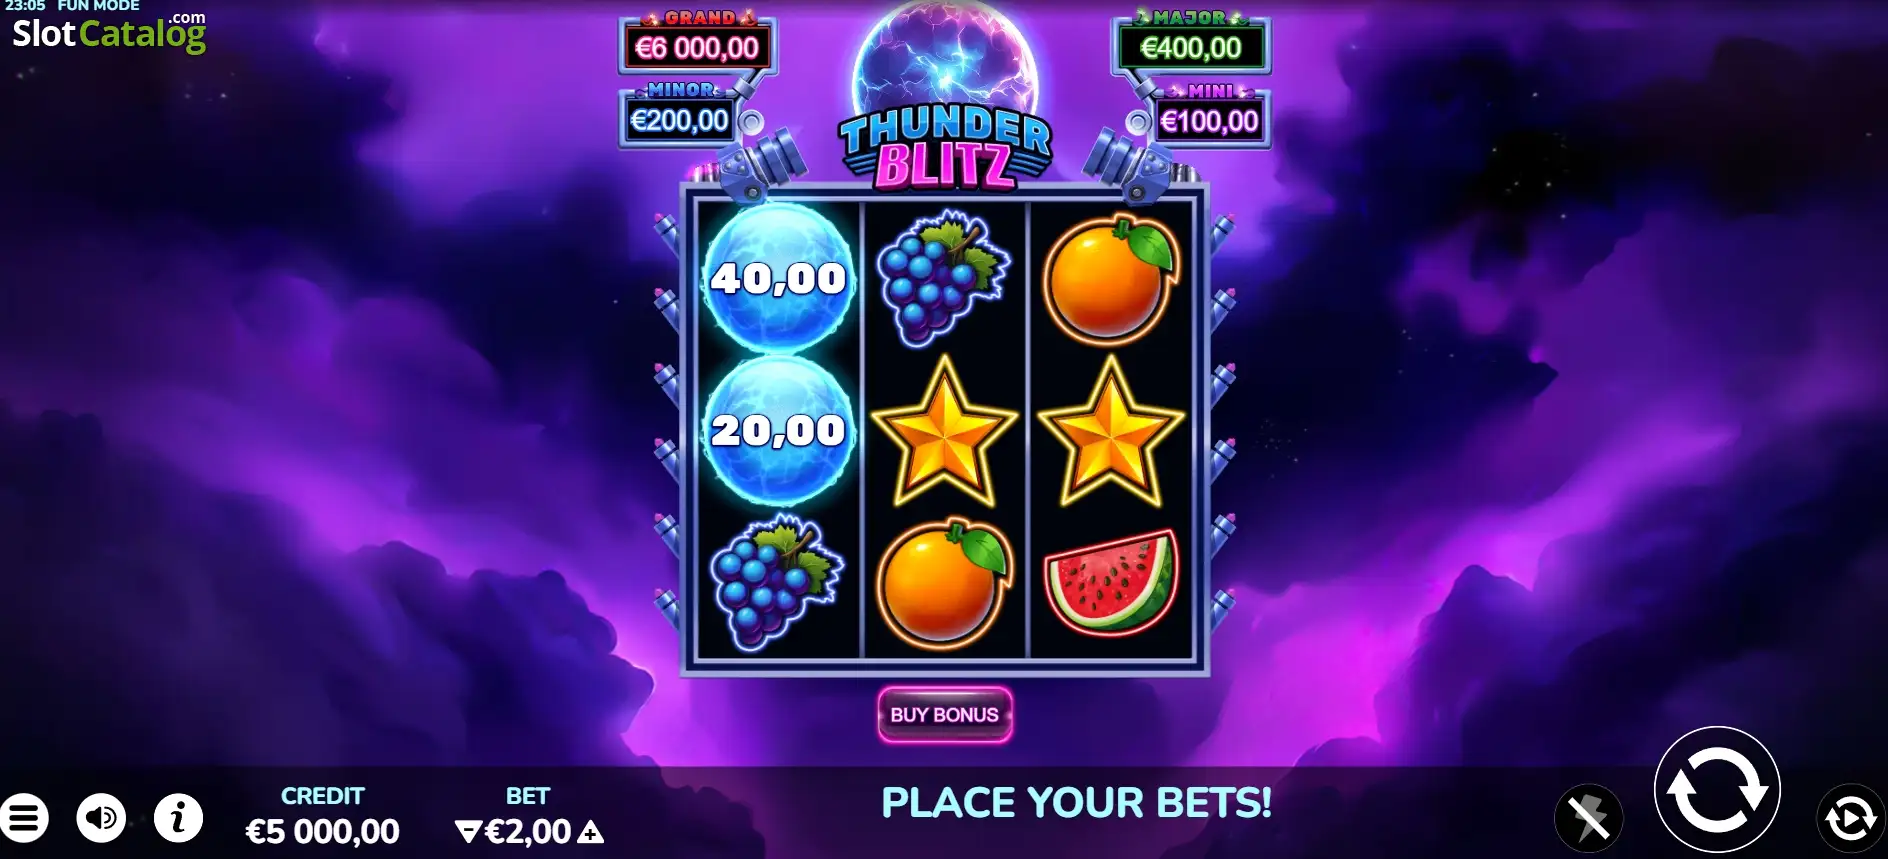Click the Thunder Blitz logo
The image size is (1888, 859).
(945, 150)
